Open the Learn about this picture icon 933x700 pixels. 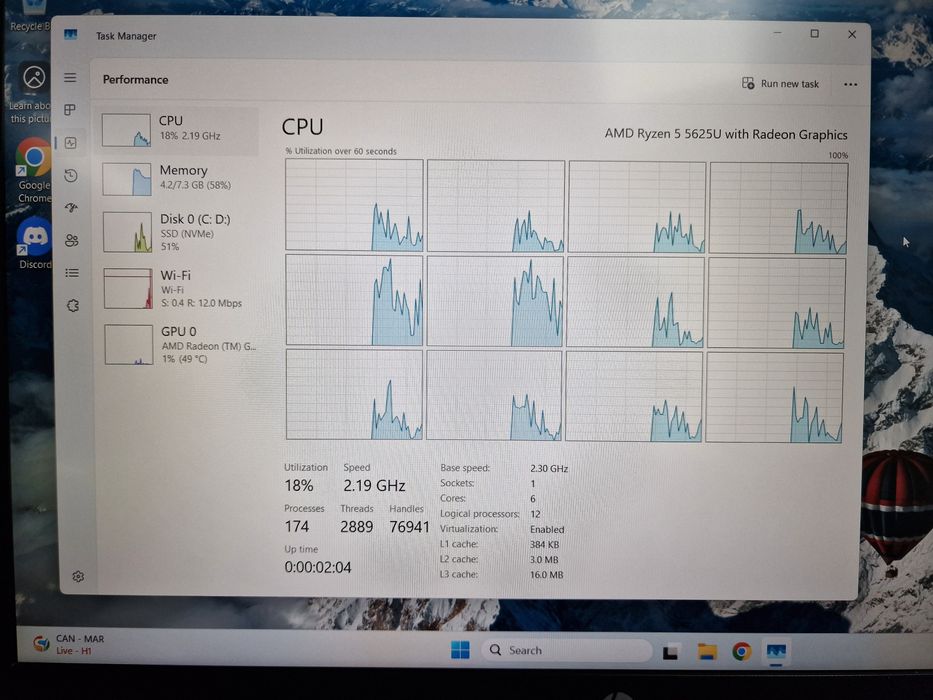(31, 92)
